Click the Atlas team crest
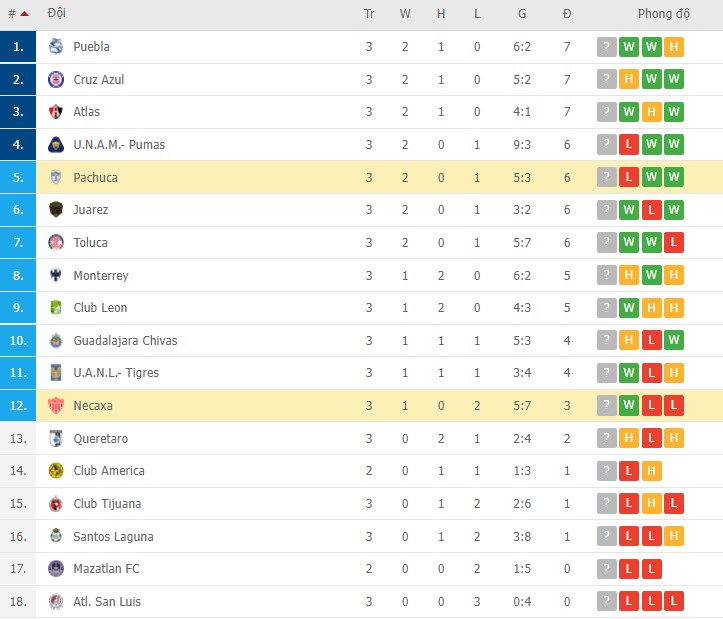The height and width of the screenshot is (619, 723). (x=56, y=112)
